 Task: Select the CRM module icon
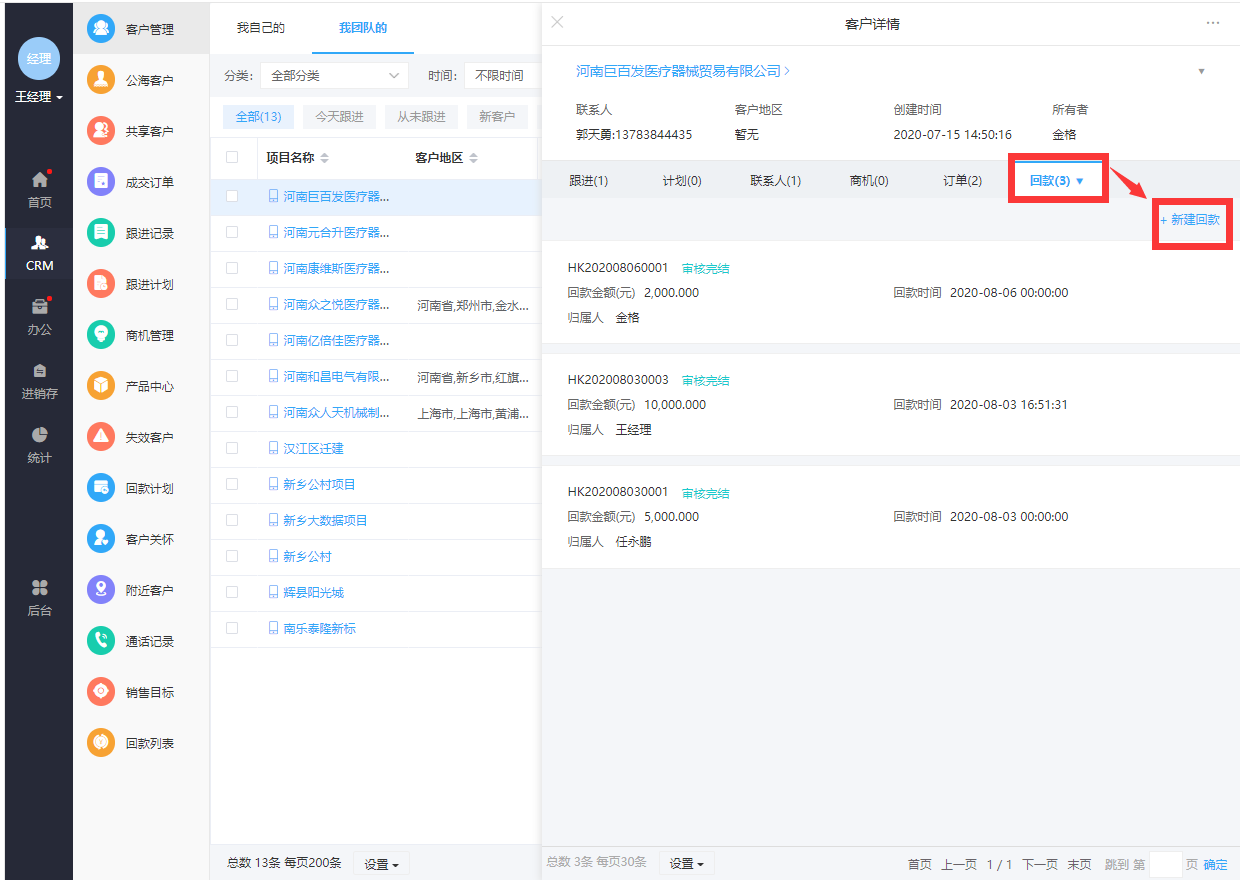(x=39, y=243)
